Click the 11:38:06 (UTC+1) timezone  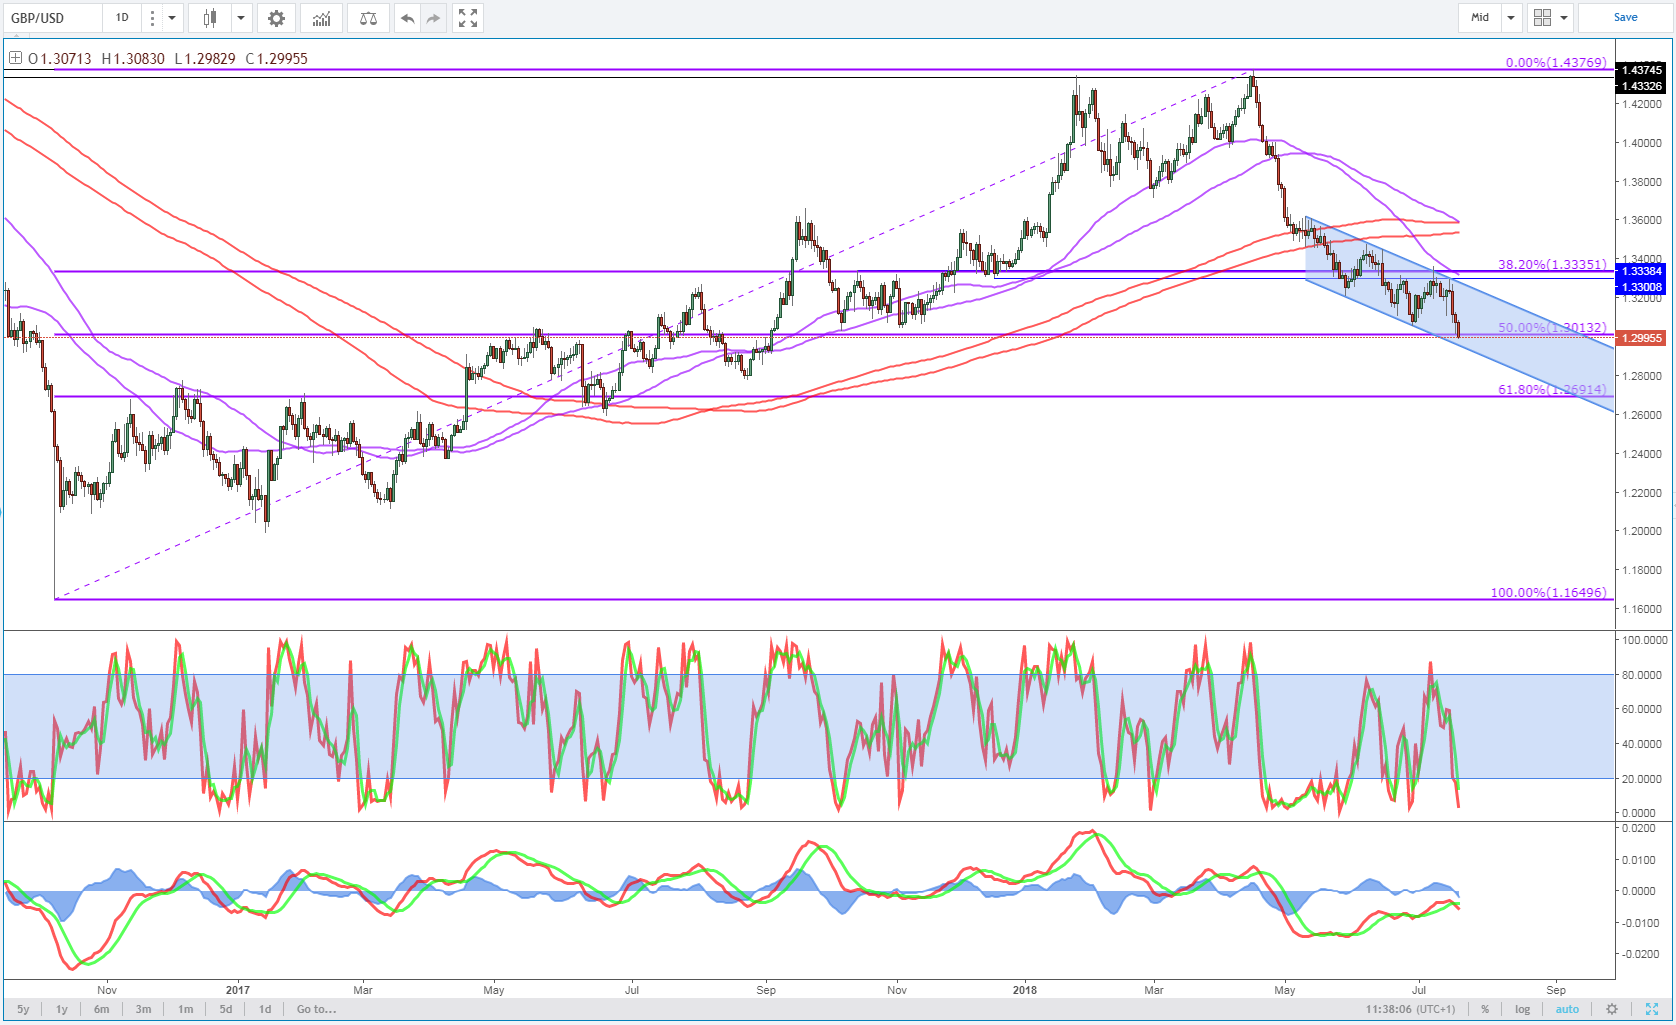coord(1411,1009)
